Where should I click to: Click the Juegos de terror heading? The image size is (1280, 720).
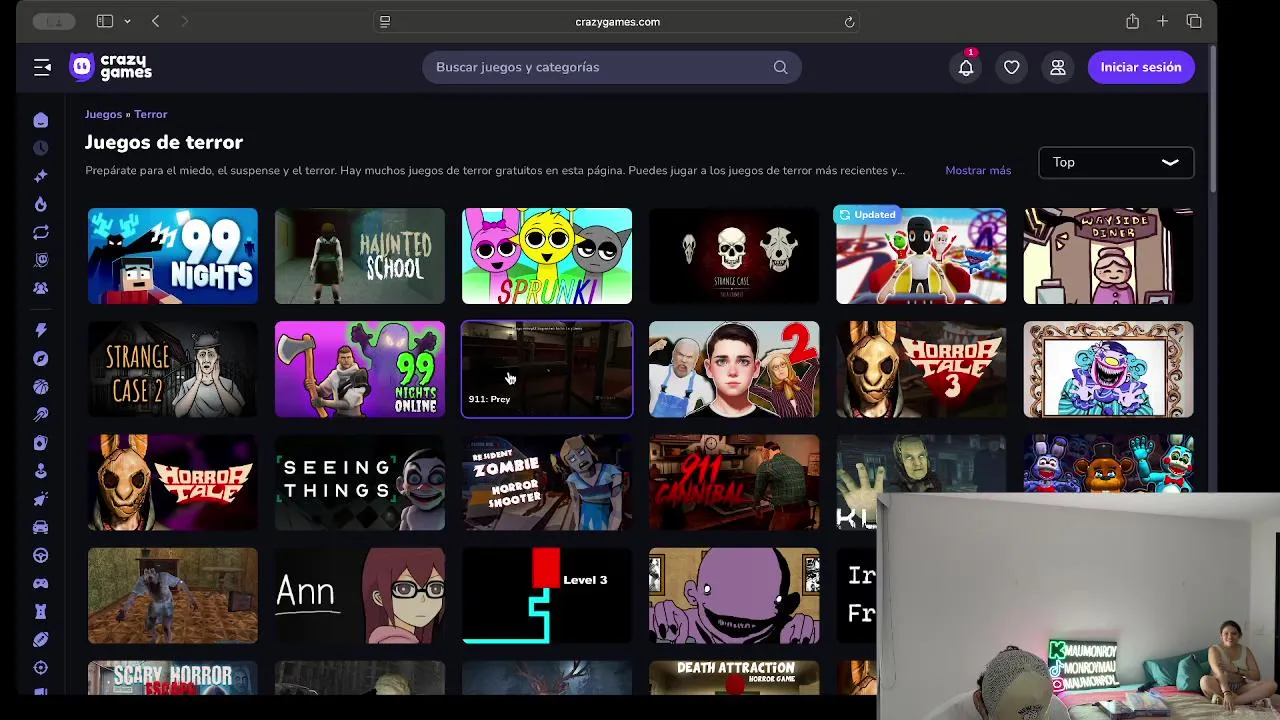pos(164,142)
